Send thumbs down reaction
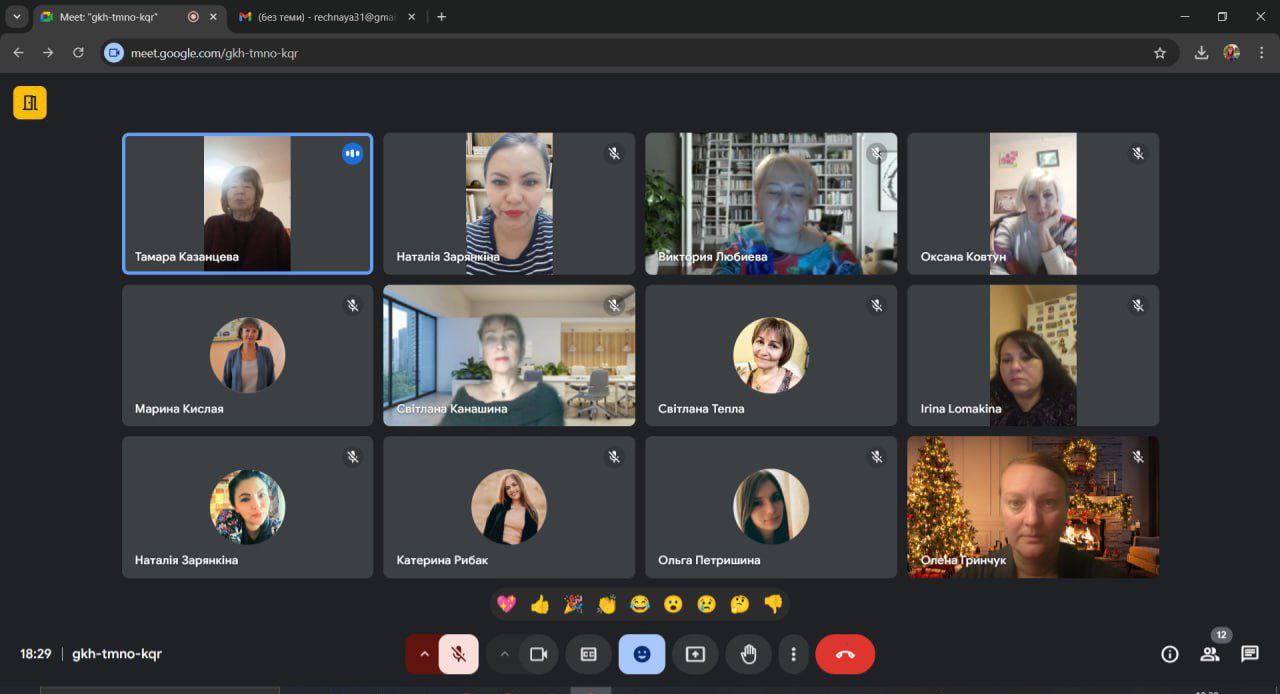 (x=773, y=604)
